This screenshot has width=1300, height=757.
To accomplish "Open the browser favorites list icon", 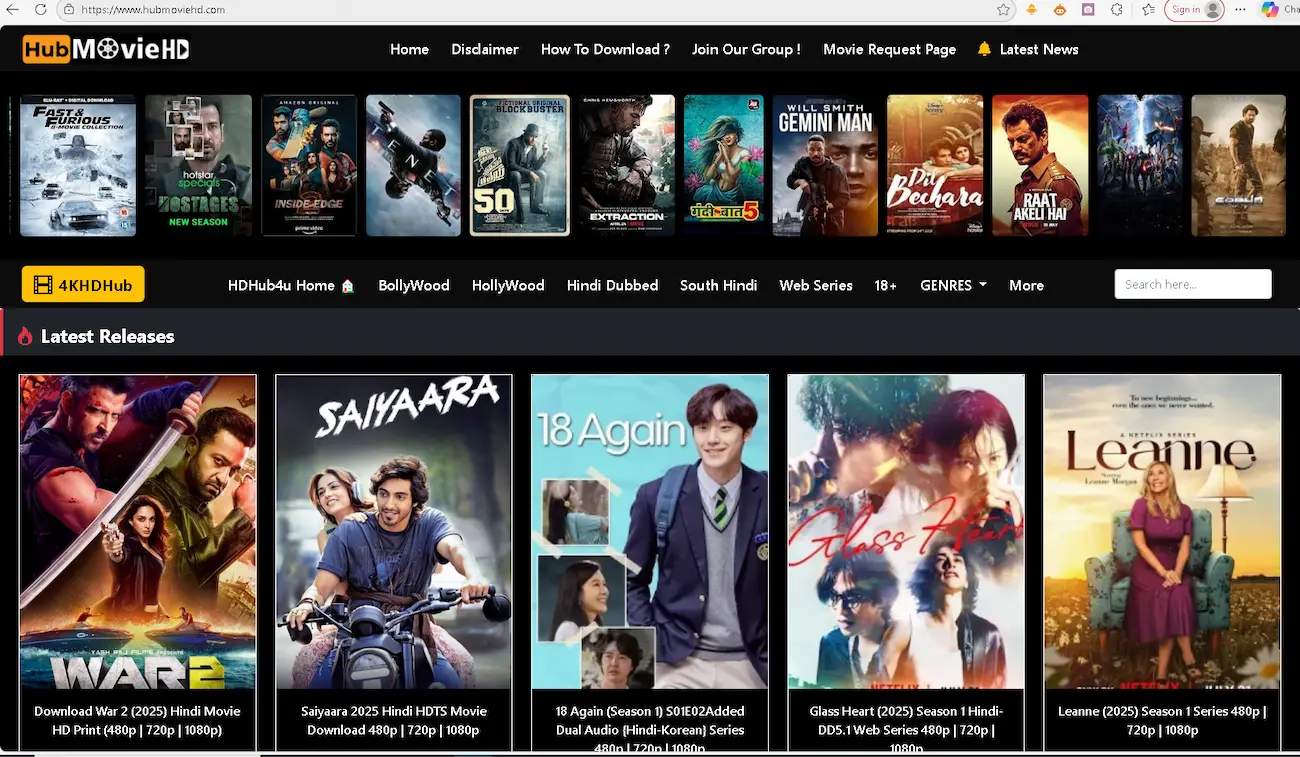I will pos(1146,10).
